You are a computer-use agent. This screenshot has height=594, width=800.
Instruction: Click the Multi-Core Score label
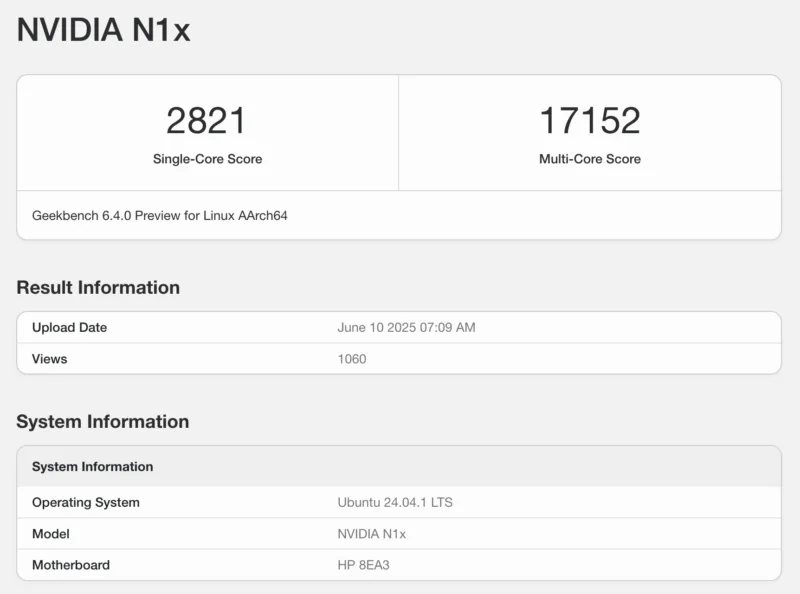(590, 159)
